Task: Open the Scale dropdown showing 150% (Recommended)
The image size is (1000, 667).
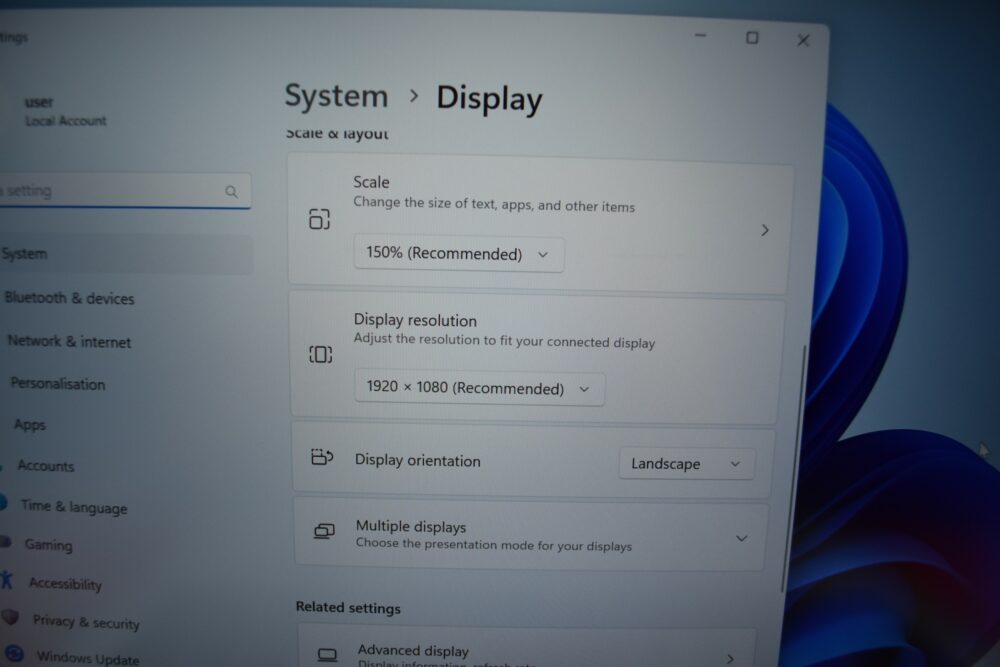Action: point(459,254)
